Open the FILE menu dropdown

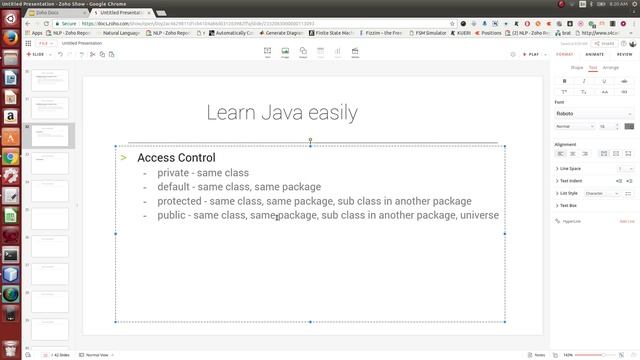point(46,43)
